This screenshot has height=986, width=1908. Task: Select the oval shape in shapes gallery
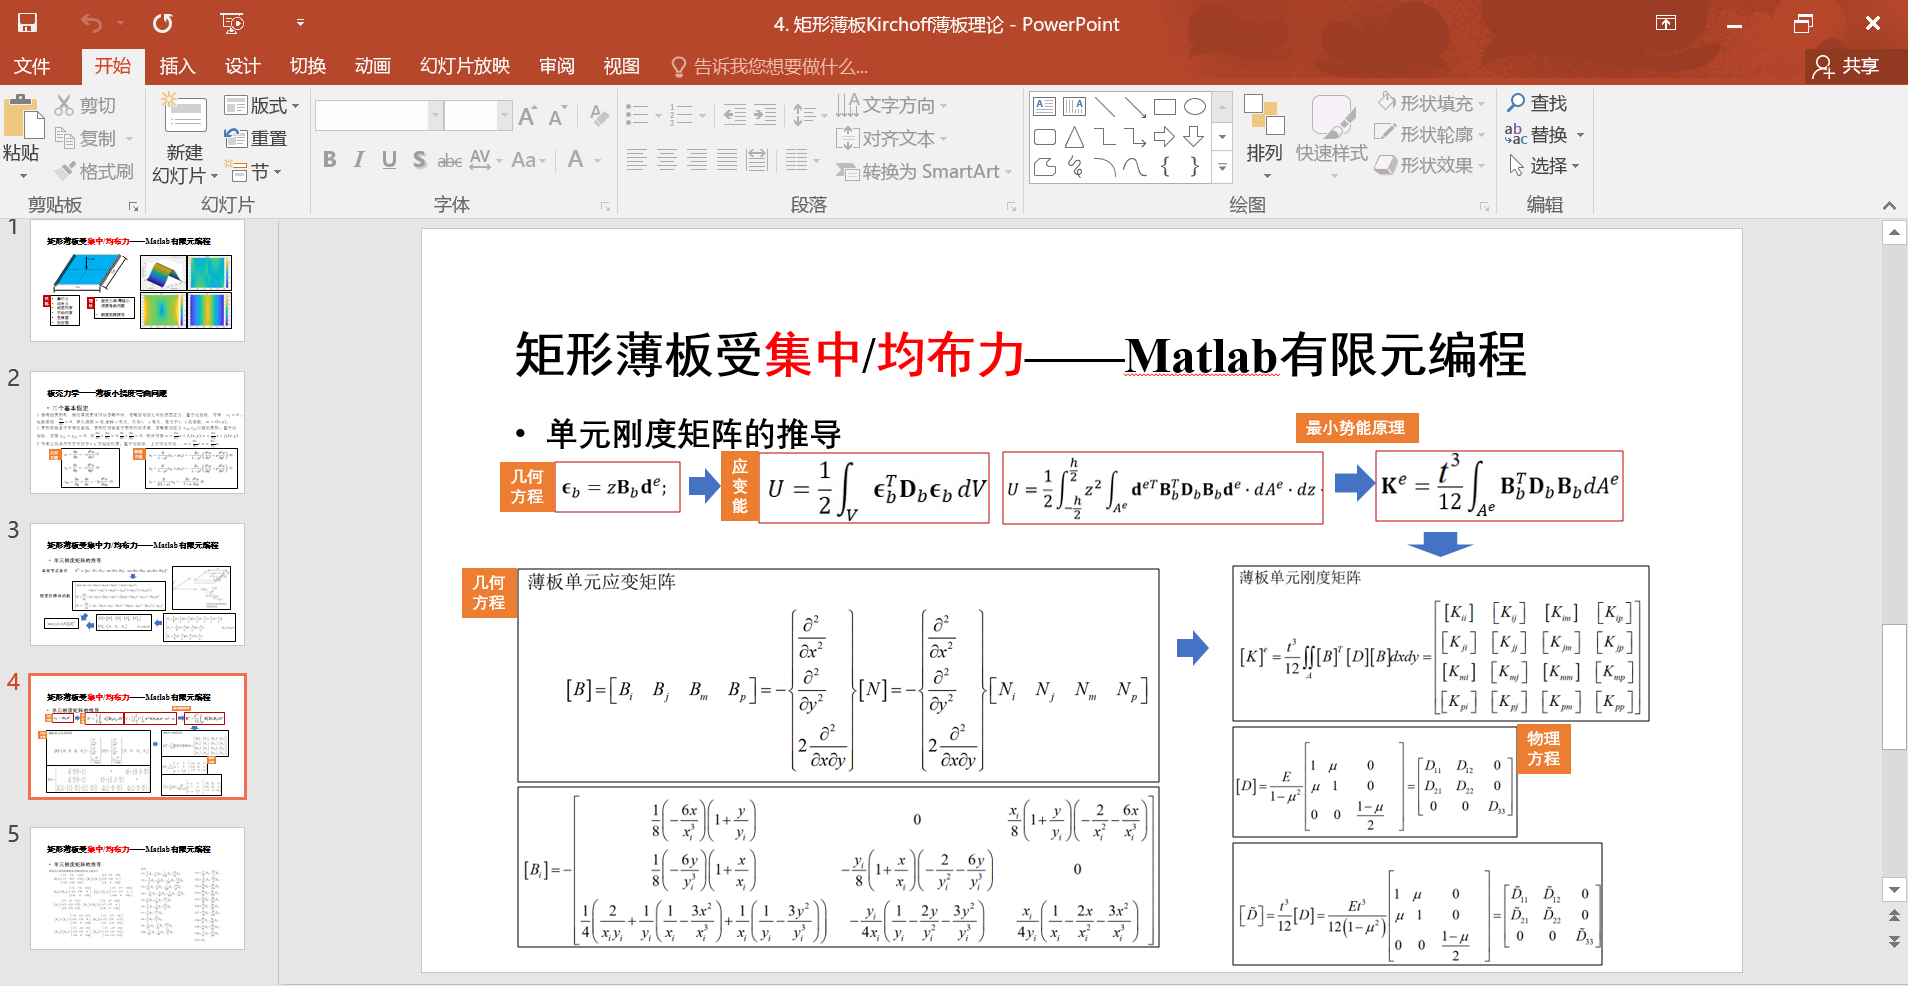tap(1195, 106)
